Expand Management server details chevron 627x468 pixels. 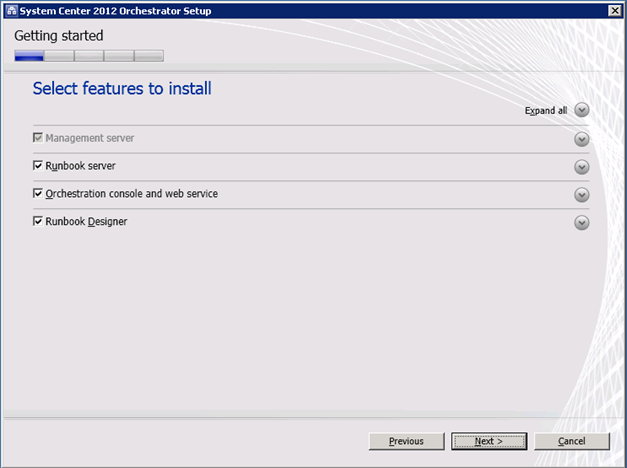582,139
